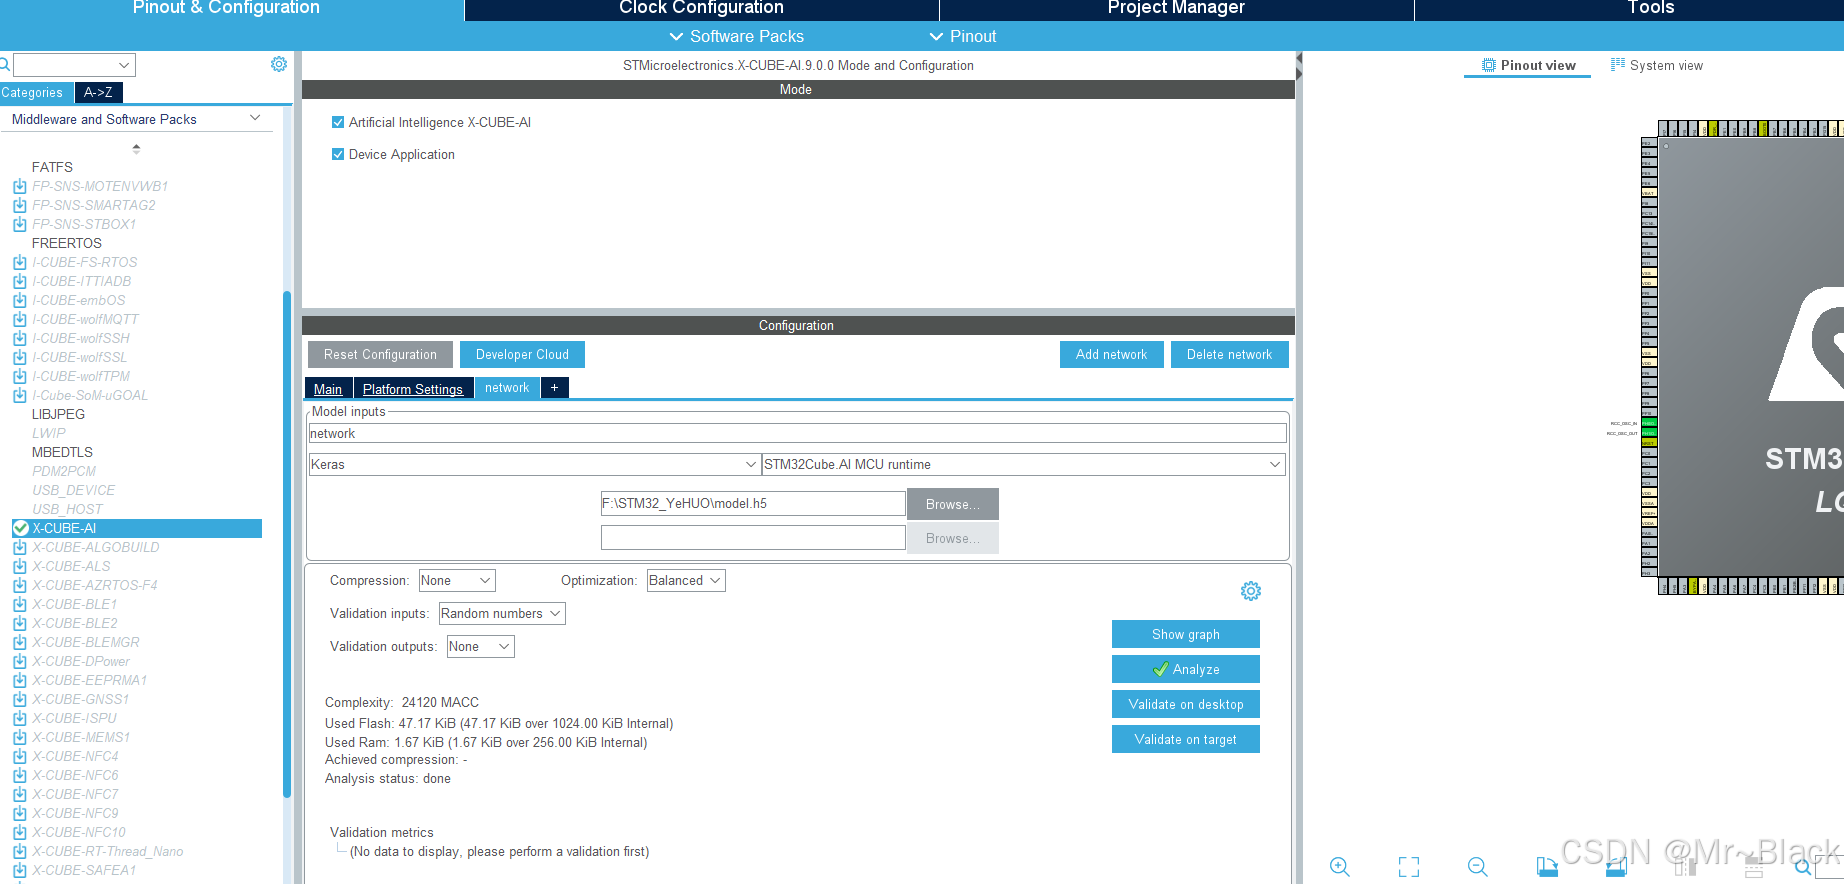Viewport: 1844px width, 884px height.
Task: Open the search combo box dropdown
Action: pos(124,65)
